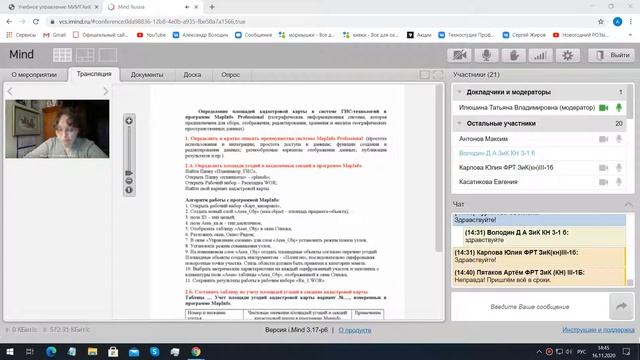Toggle the microphone button in Mind toolbar
This screenshot has height=360, width=640.
(486, 55)
